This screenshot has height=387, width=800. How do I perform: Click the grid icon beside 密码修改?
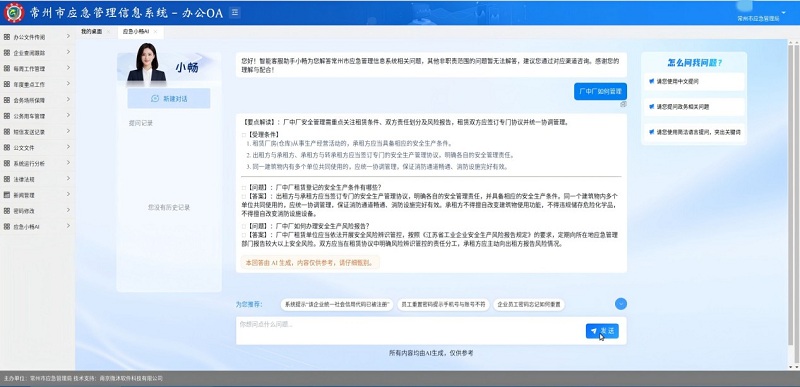tap(7, 211)
